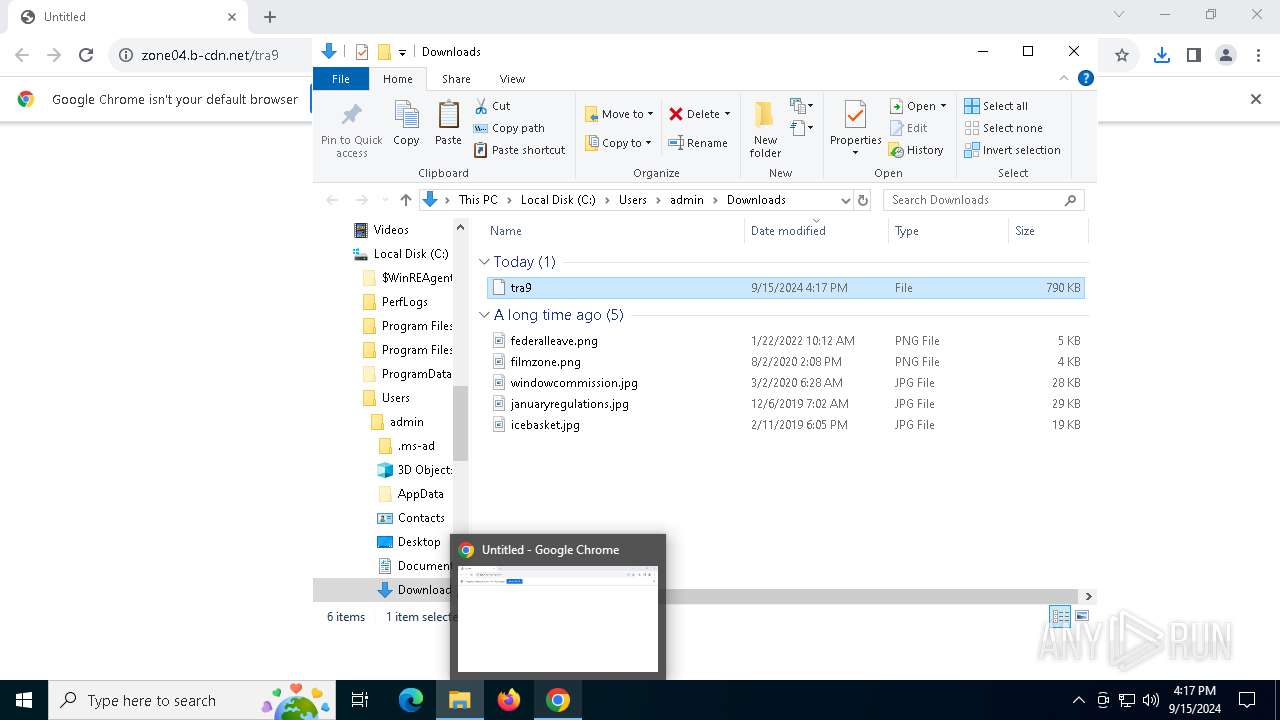Open Quick Access Toolbar customize dropdown
Screen dimensions: 1280x720
pyautogui.click(x=402, y=52)
